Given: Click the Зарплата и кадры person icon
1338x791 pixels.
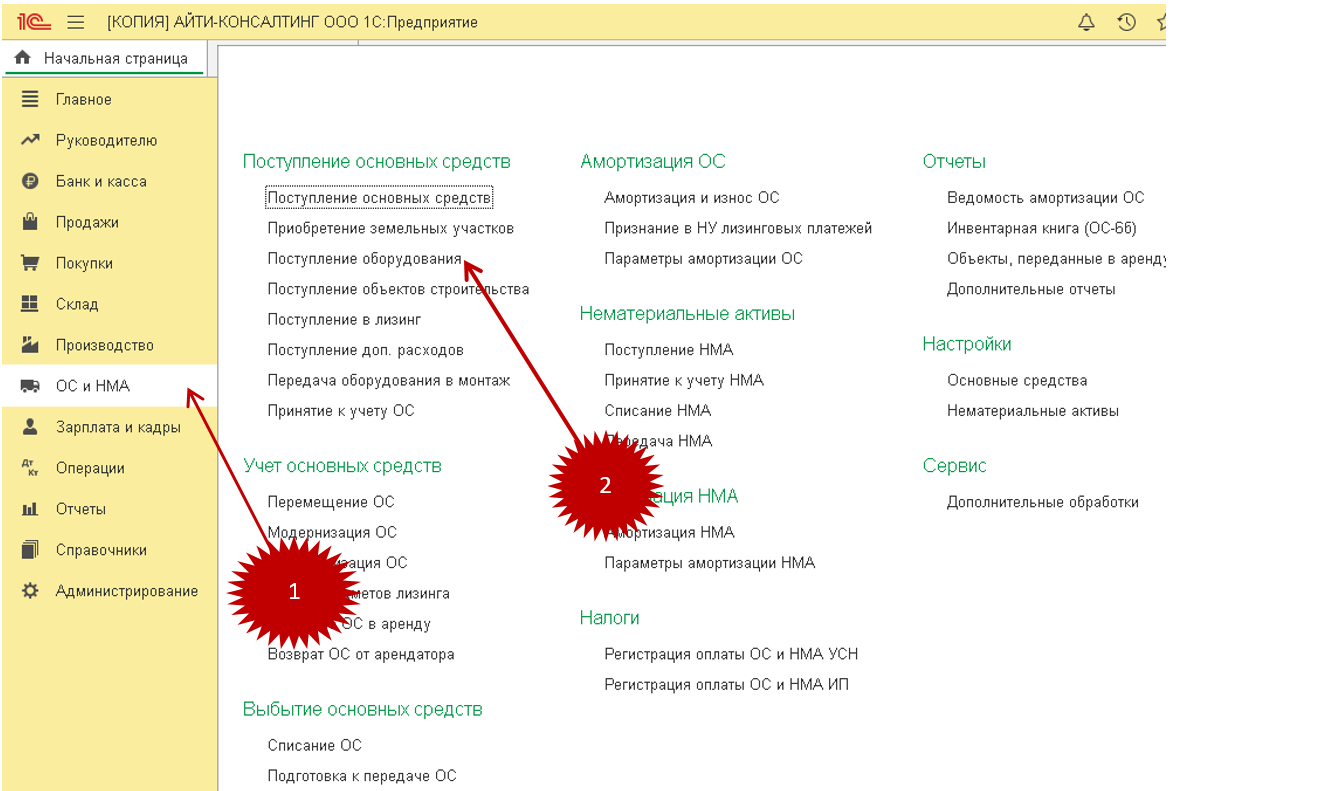Looking at the screenshot, I should click(x=30, y=427).
